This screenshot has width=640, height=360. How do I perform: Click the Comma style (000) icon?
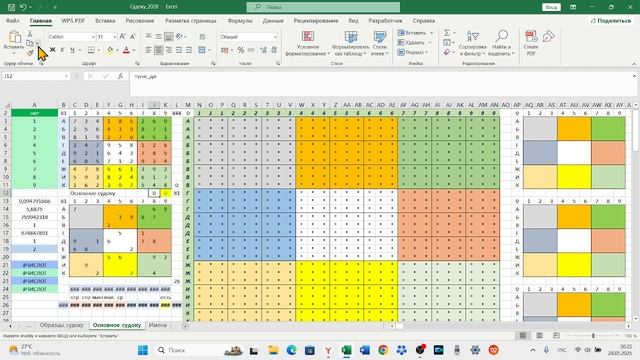[x=251, y=50]
